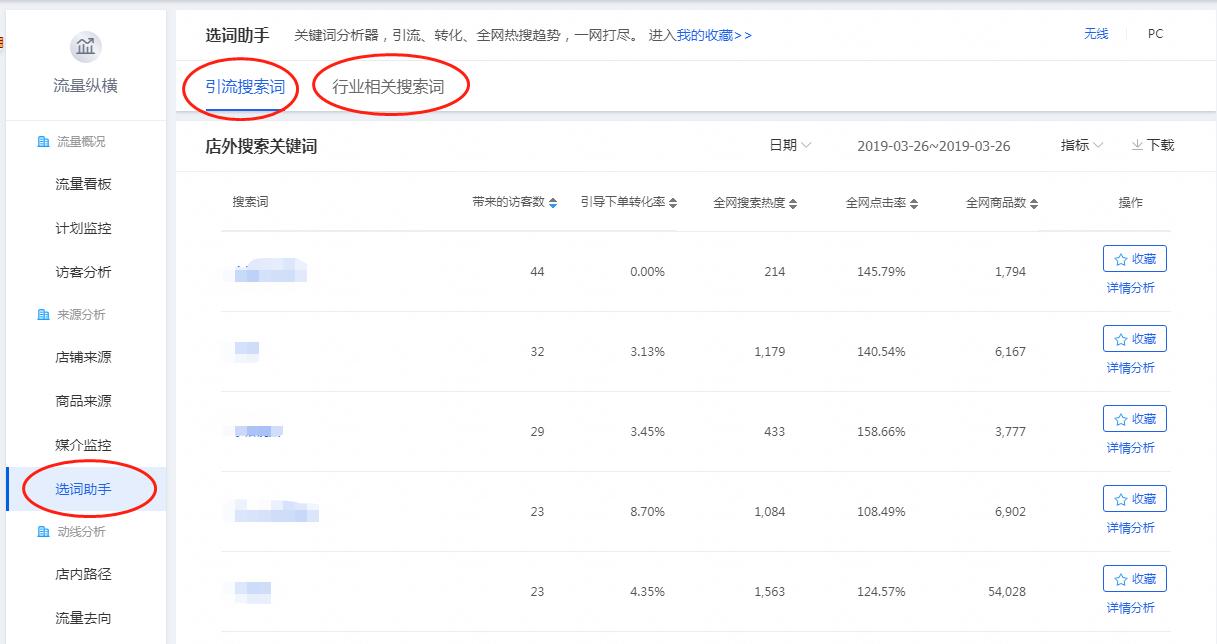Switch to the 引流搜索词 tab
This screenshot has width=1217, height=644.
pos(245,87)
